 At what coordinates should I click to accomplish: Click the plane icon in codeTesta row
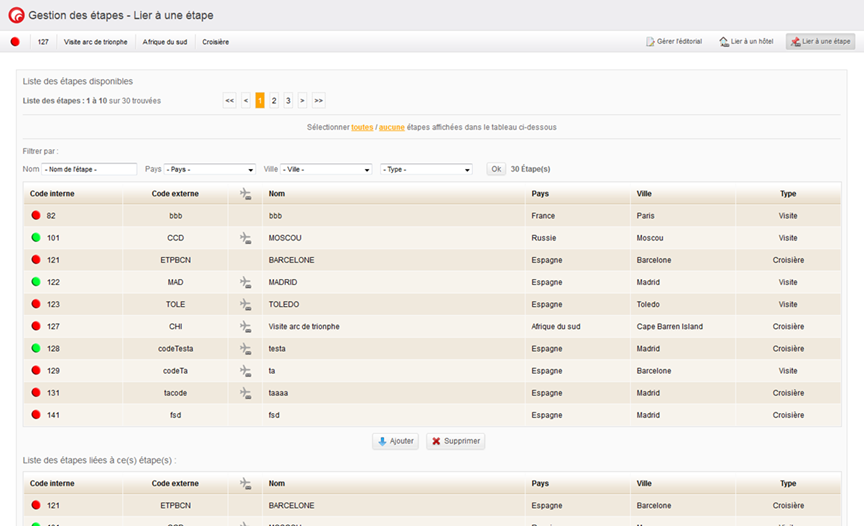(245, 348)
